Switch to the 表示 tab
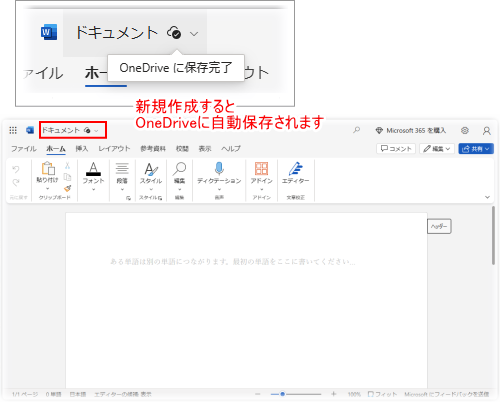Screen dimensions: 500x402 point(205,149)
